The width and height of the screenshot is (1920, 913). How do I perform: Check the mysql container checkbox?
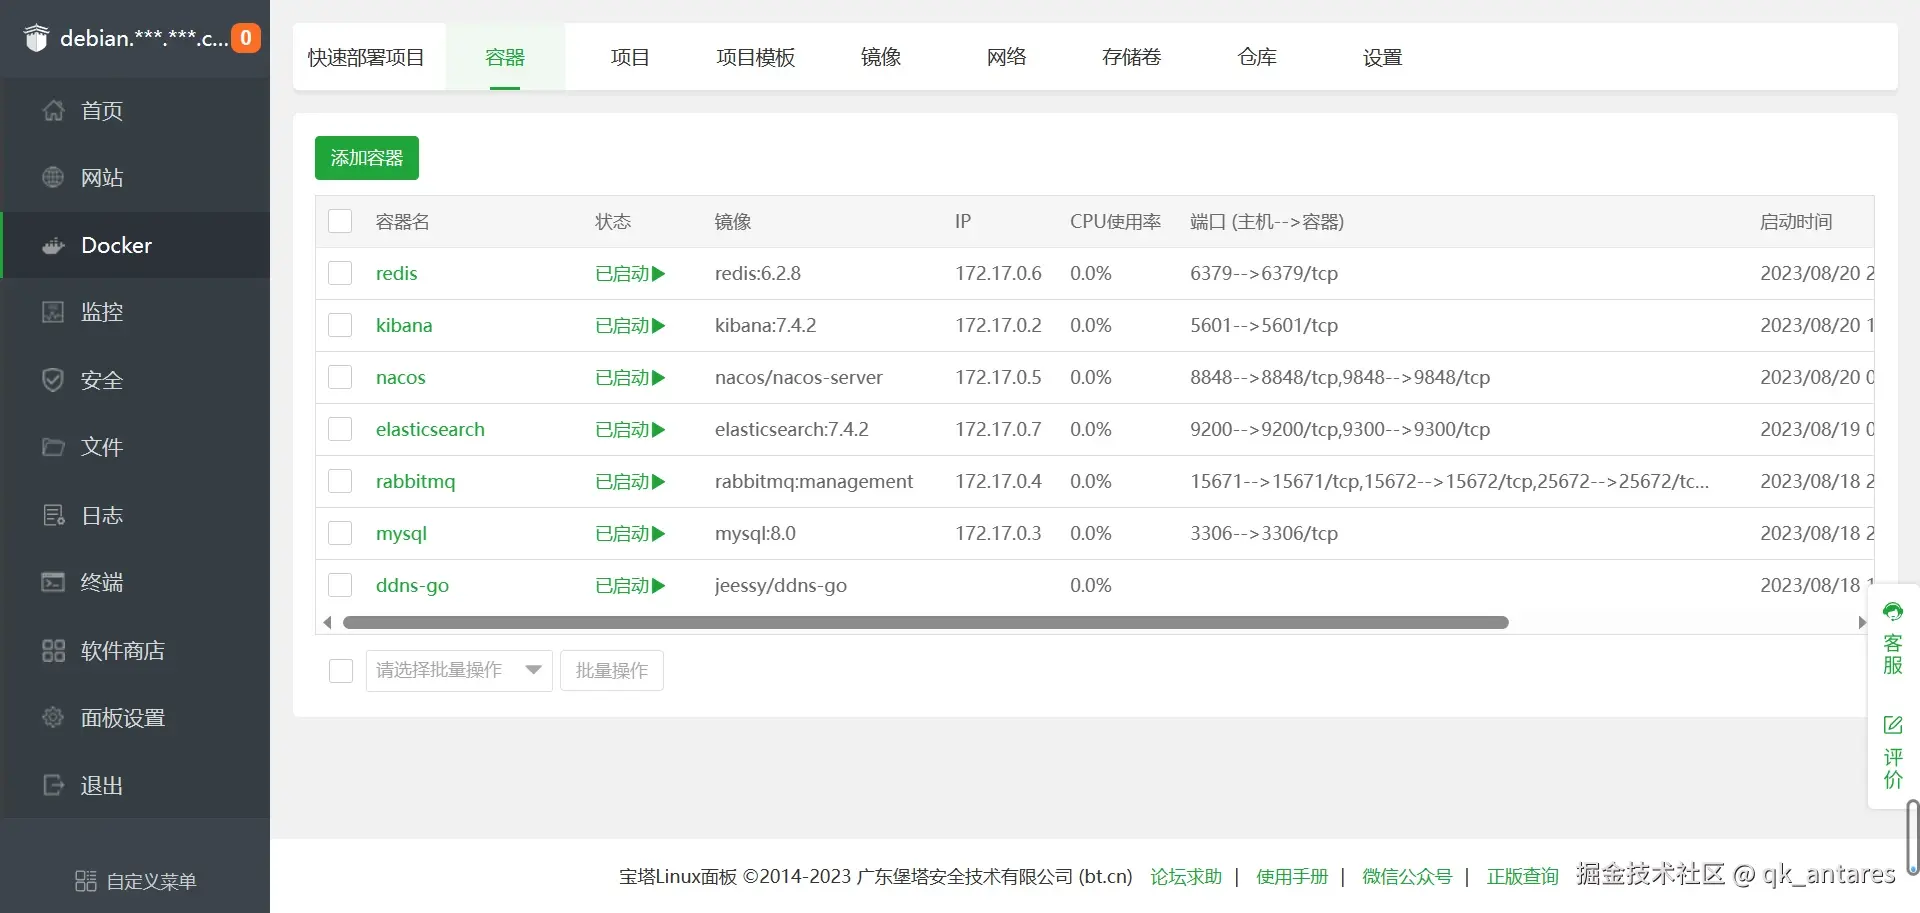[340, 533]
